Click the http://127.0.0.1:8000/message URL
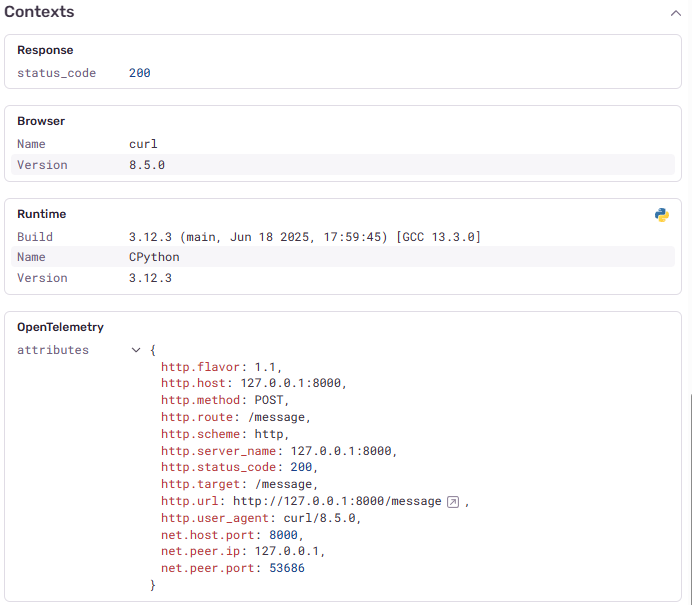Image resolution: width=692 pixels, height=605 pixels. (336, 501)
